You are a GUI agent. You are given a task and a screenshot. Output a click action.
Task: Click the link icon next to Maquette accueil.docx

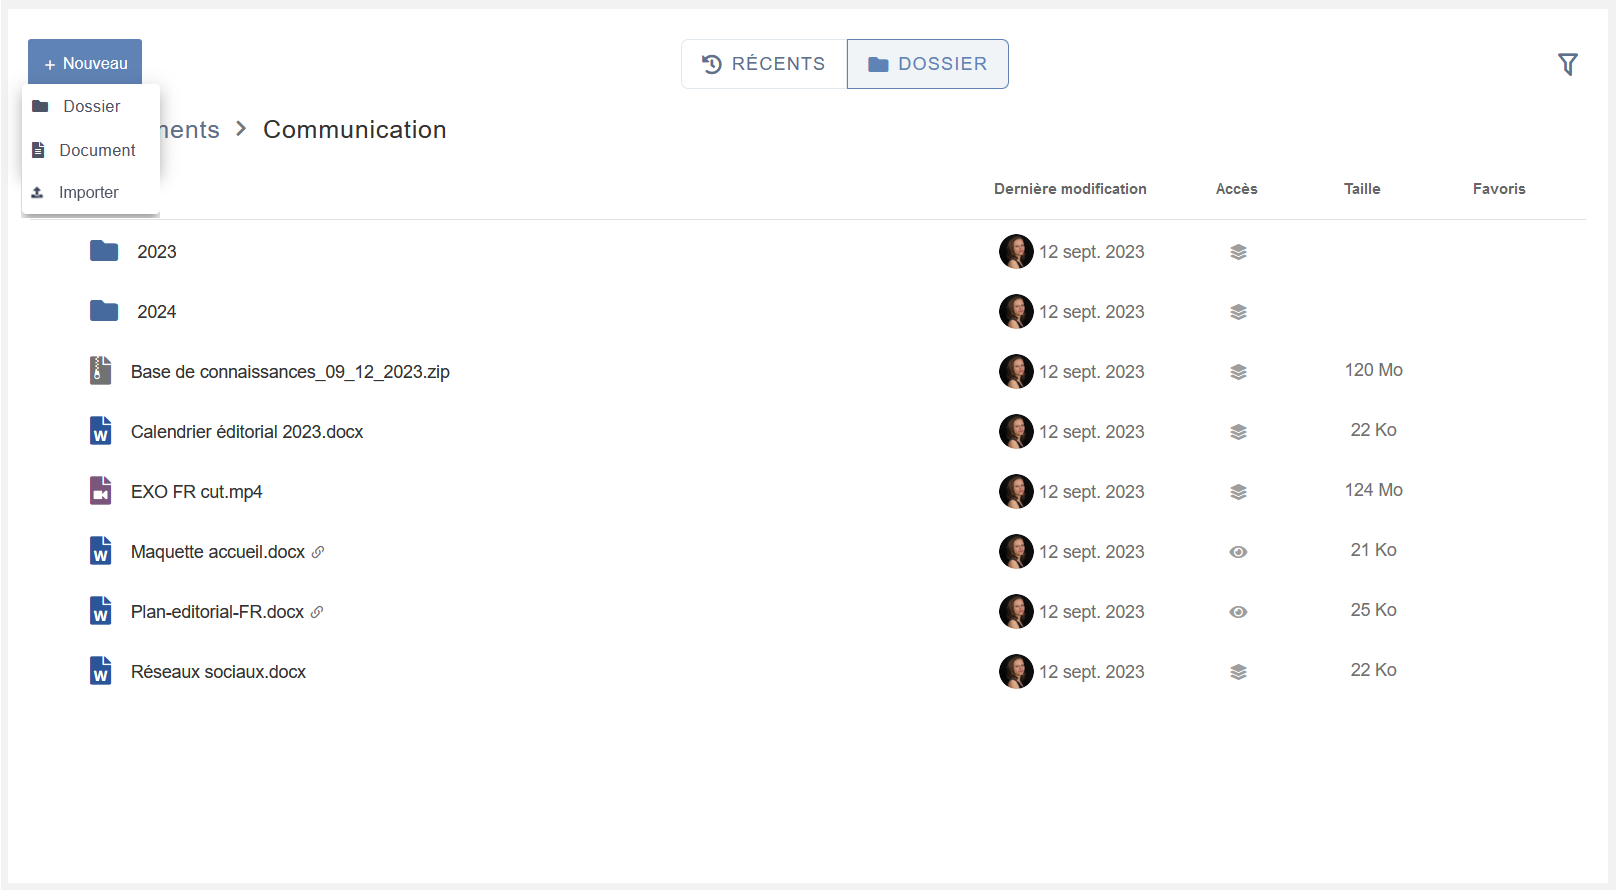[318, 552]
